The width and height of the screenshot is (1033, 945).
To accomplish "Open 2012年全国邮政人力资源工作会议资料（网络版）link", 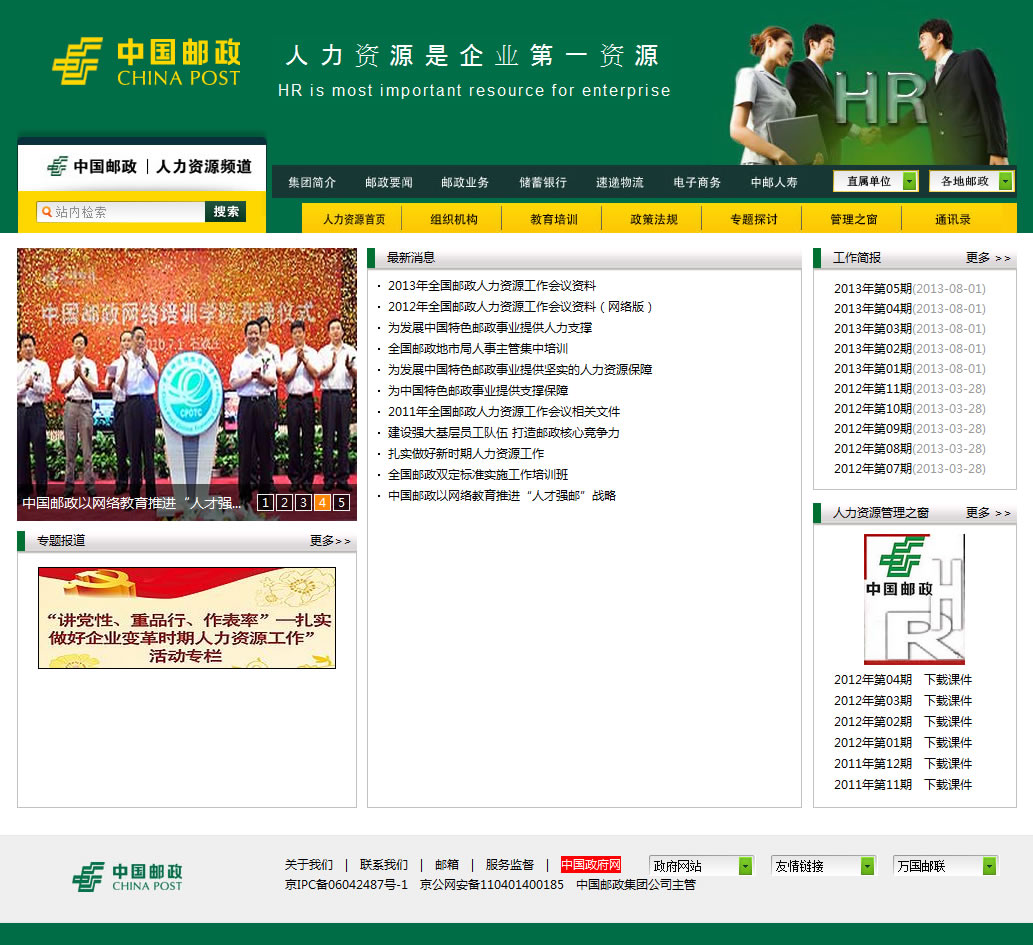I will [x=520, y=306].
